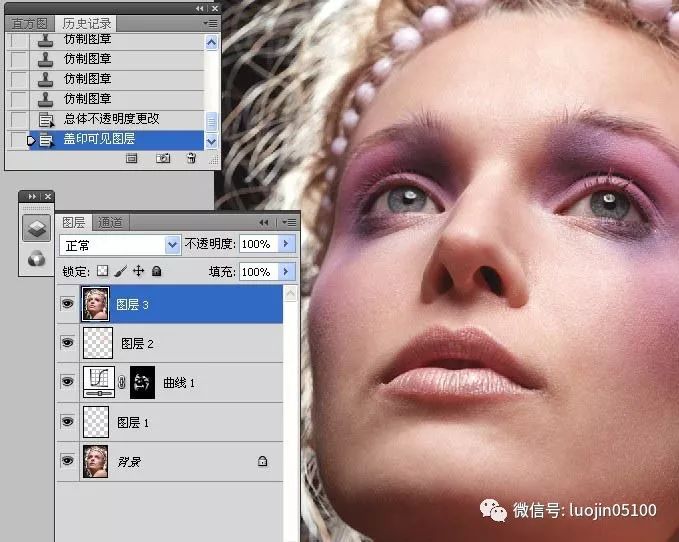Create a new snapshot with camera icon
Screen dimensions: 679x542
163,158
